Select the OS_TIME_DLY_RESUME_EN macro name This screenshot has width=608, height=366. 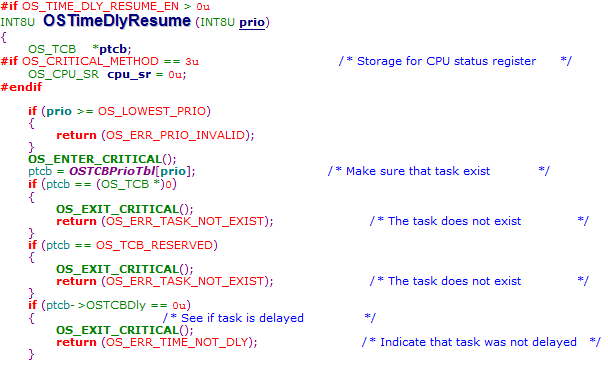coord(100,6)
